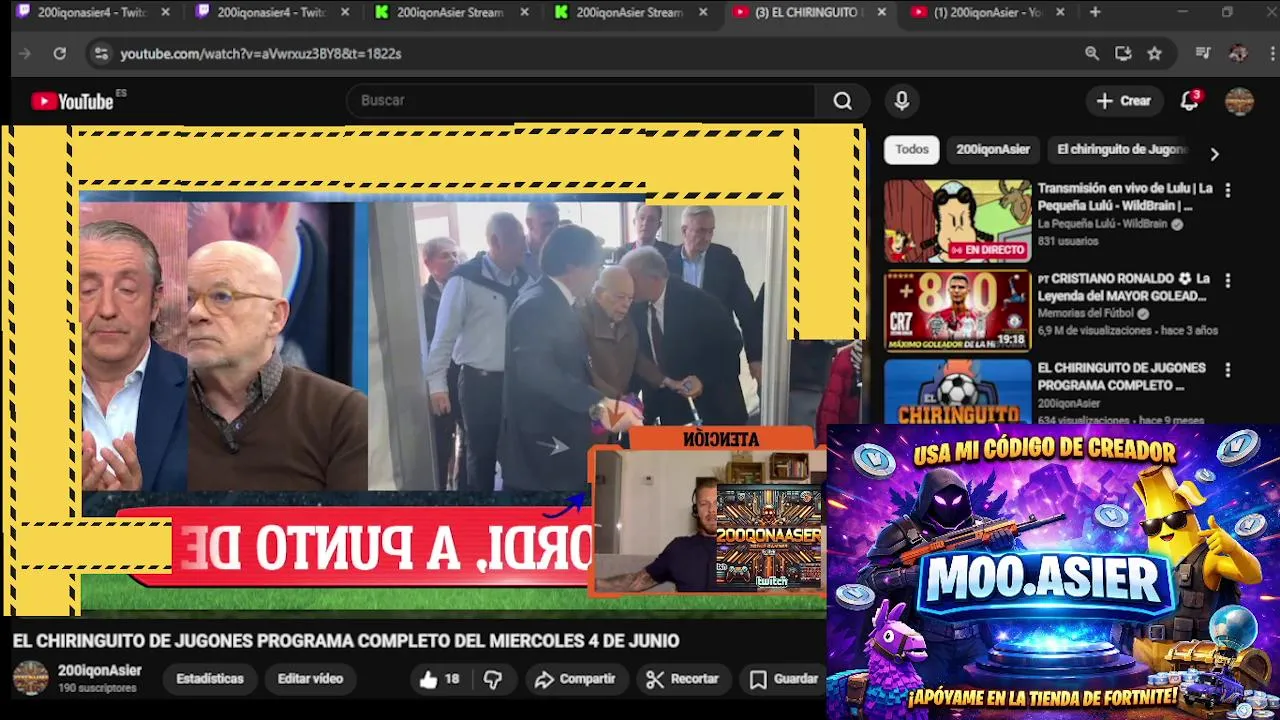The image size is (1280, 720).
Task: Click Editar vídeo
Action: 310,679
